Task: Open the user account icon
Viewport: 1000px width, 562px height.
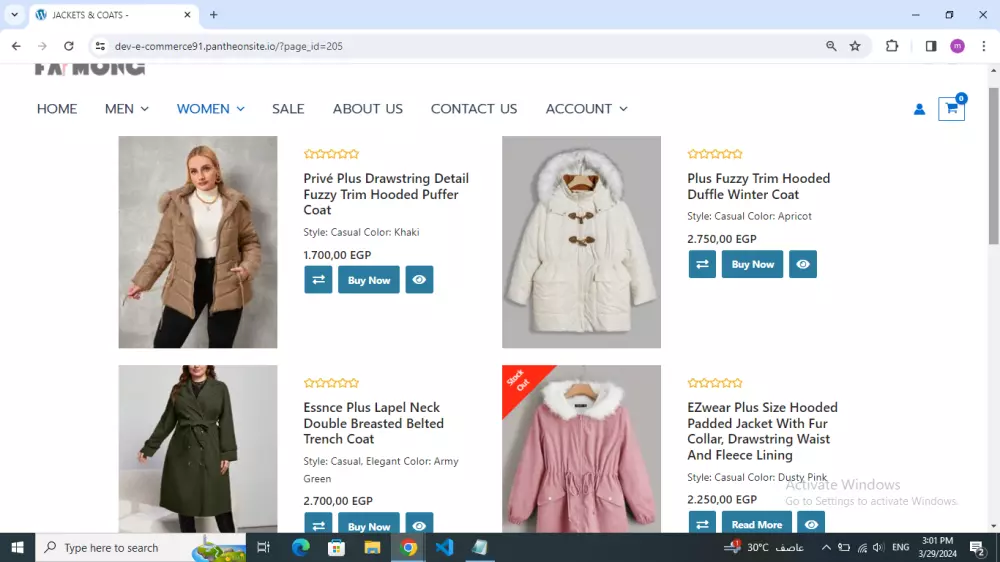Action: point(919,110)
